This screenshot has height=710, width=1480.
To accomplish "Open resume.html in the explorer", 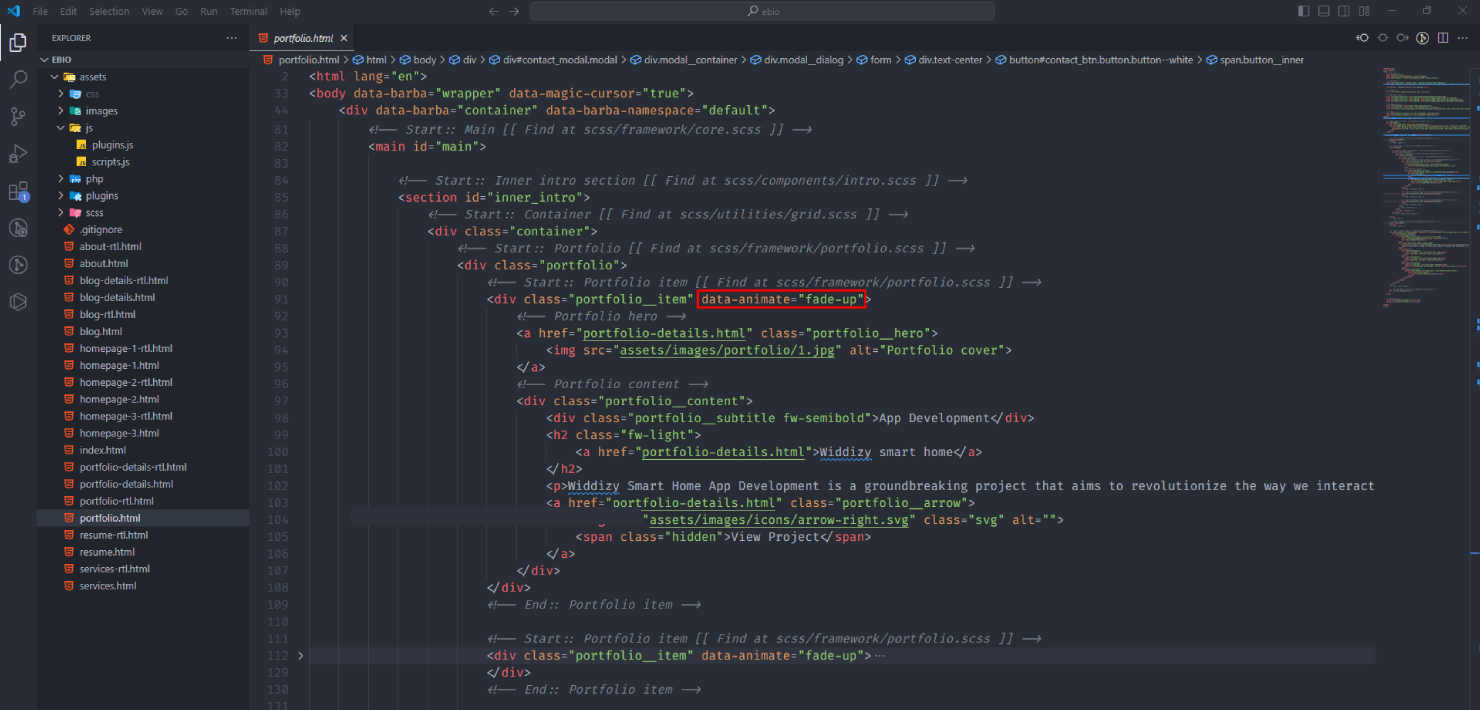I will tap(107, 552).
